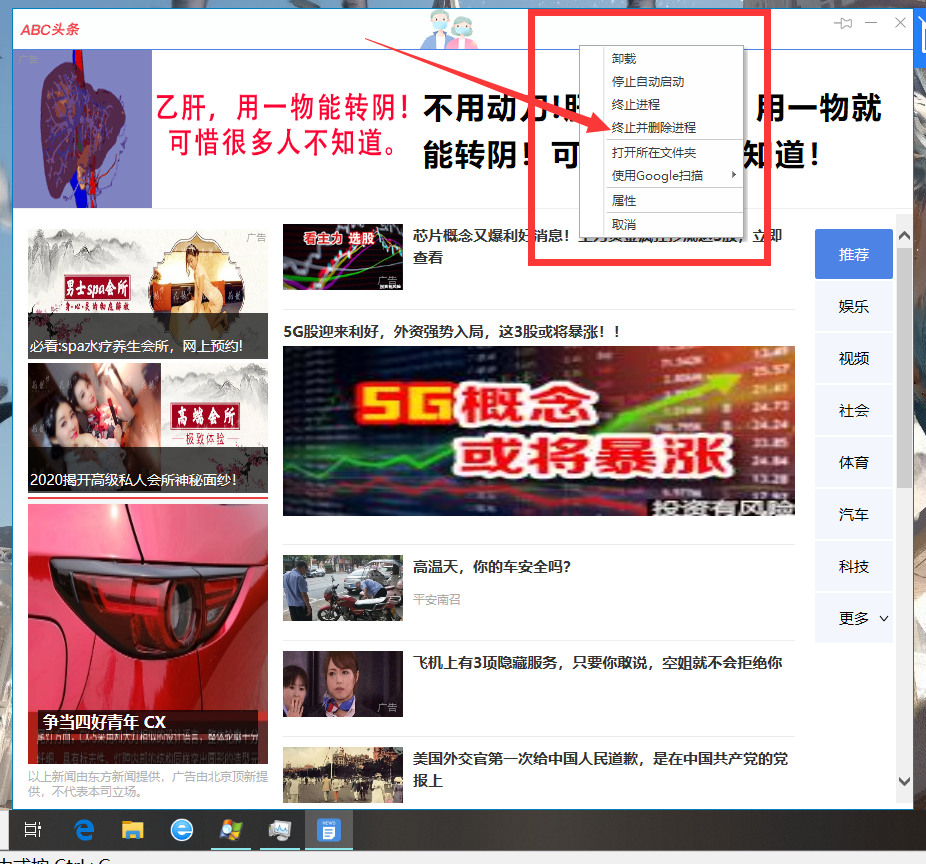Select the 科技 sidebar tab
The width and height of the screenshot is (926, 864).
coord(853,566)
